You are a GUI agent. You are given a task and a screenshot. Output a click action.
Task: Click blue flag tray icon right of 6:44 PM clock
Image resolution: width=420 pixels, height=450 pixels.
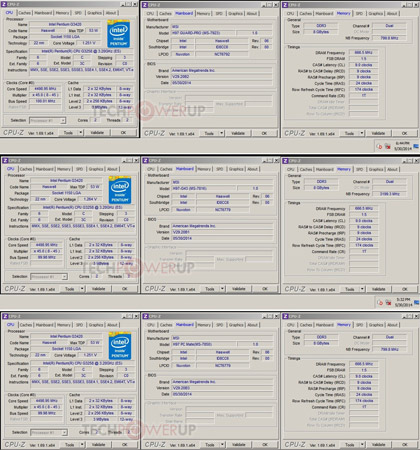point(416,146)
